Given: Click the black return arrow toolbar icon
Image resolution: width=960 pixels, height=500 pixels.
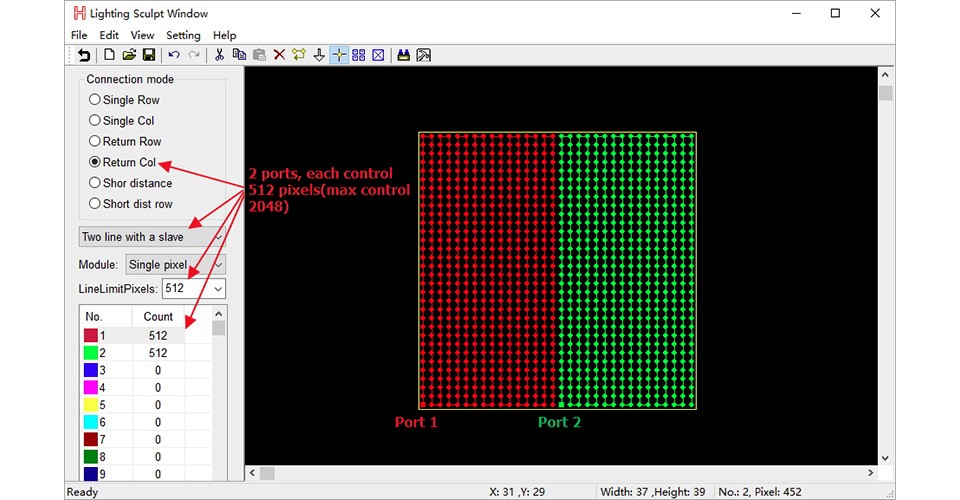Looking at the screenshot, I should (x=84, y=55).
